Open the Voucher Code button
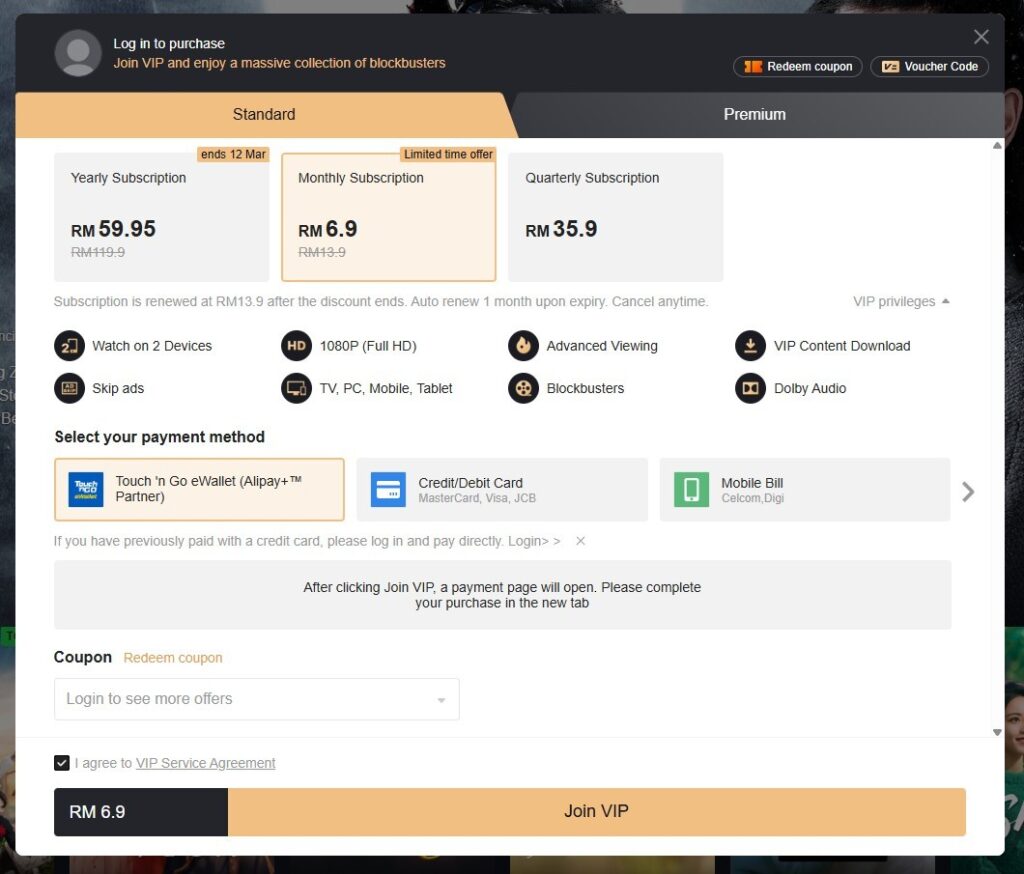This screenshot has height=874, width=1024. tap(929, 67)
